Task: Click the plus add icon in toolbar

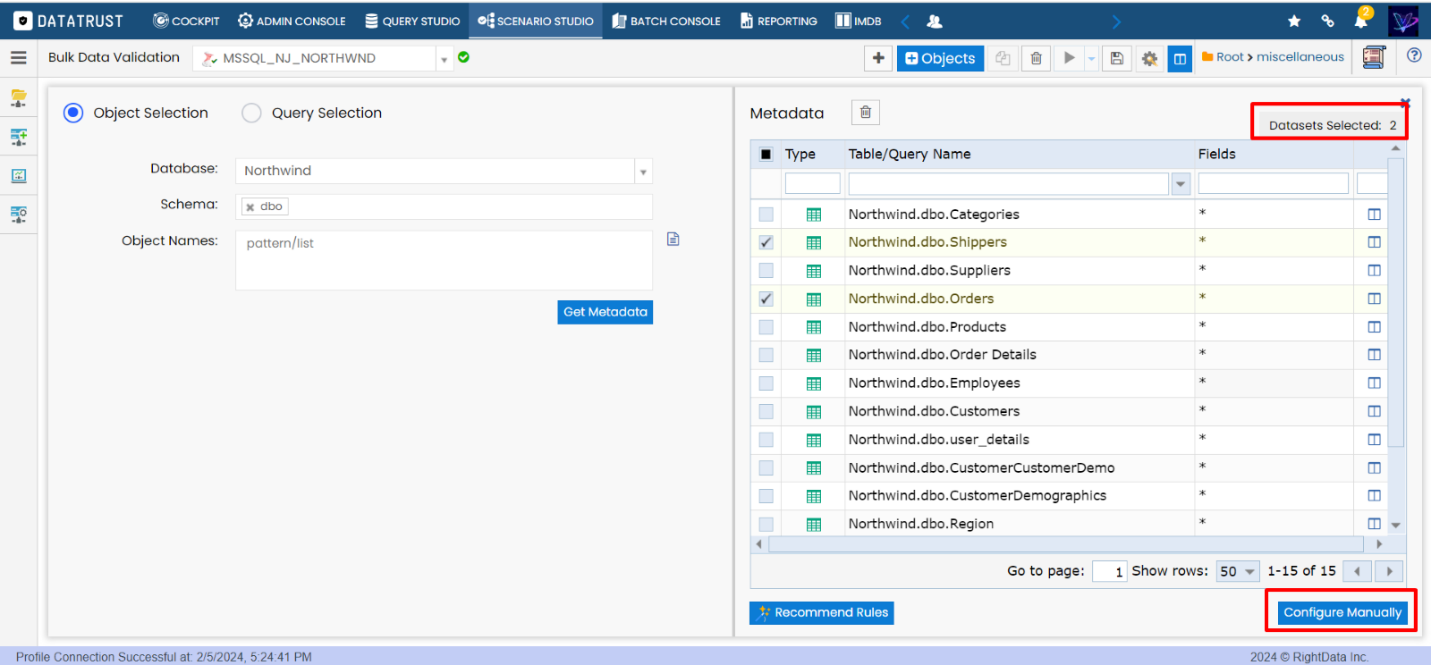Action: (x=878, y=58)
